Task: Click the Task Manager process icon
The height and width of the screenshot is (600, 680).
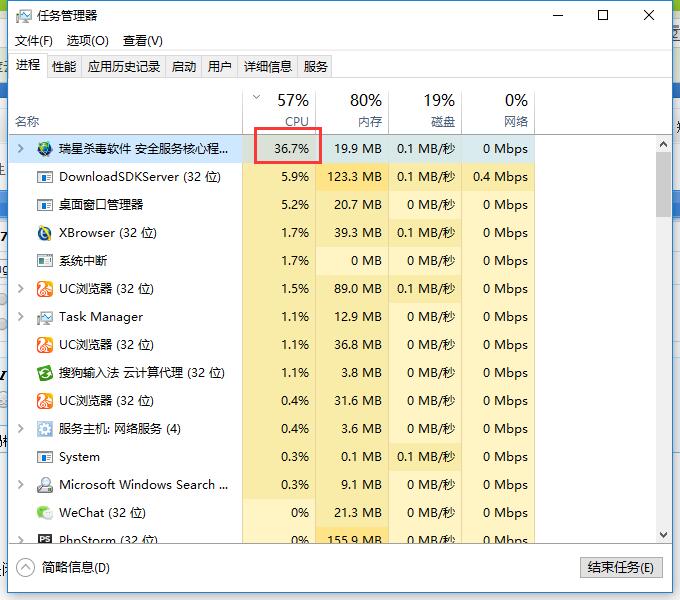Action: pos(45,317)
